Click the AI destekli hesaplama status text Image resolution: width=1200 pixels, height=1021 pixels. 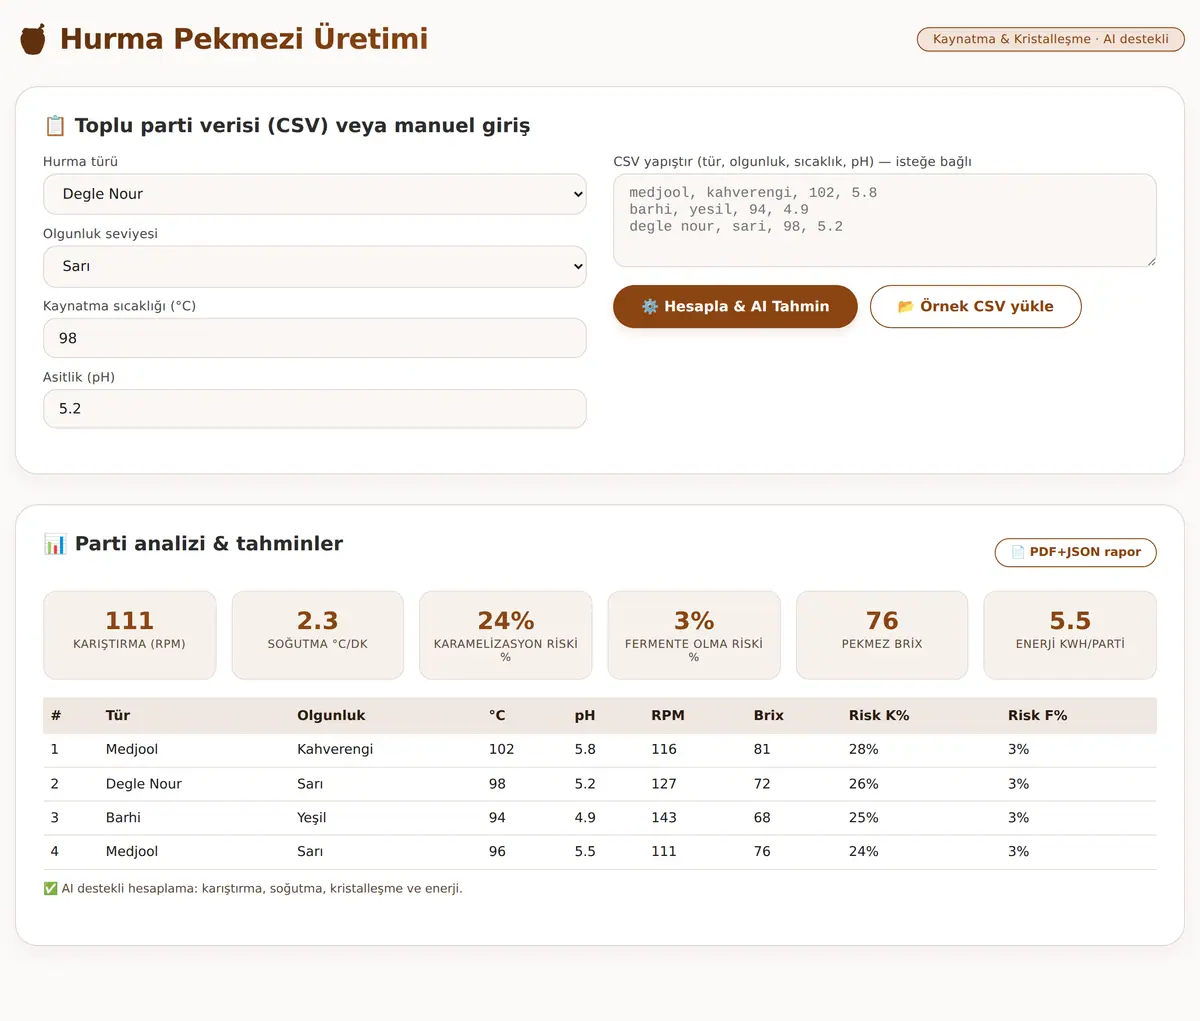(262, 889)
